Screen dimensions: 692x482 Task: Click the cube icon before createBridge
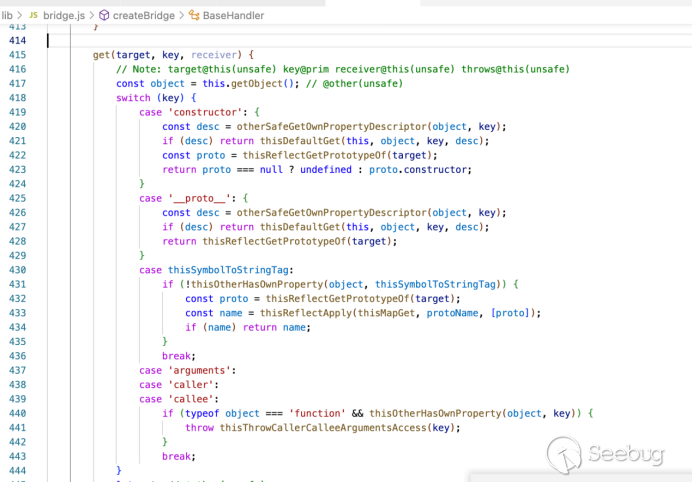[104, 15]
